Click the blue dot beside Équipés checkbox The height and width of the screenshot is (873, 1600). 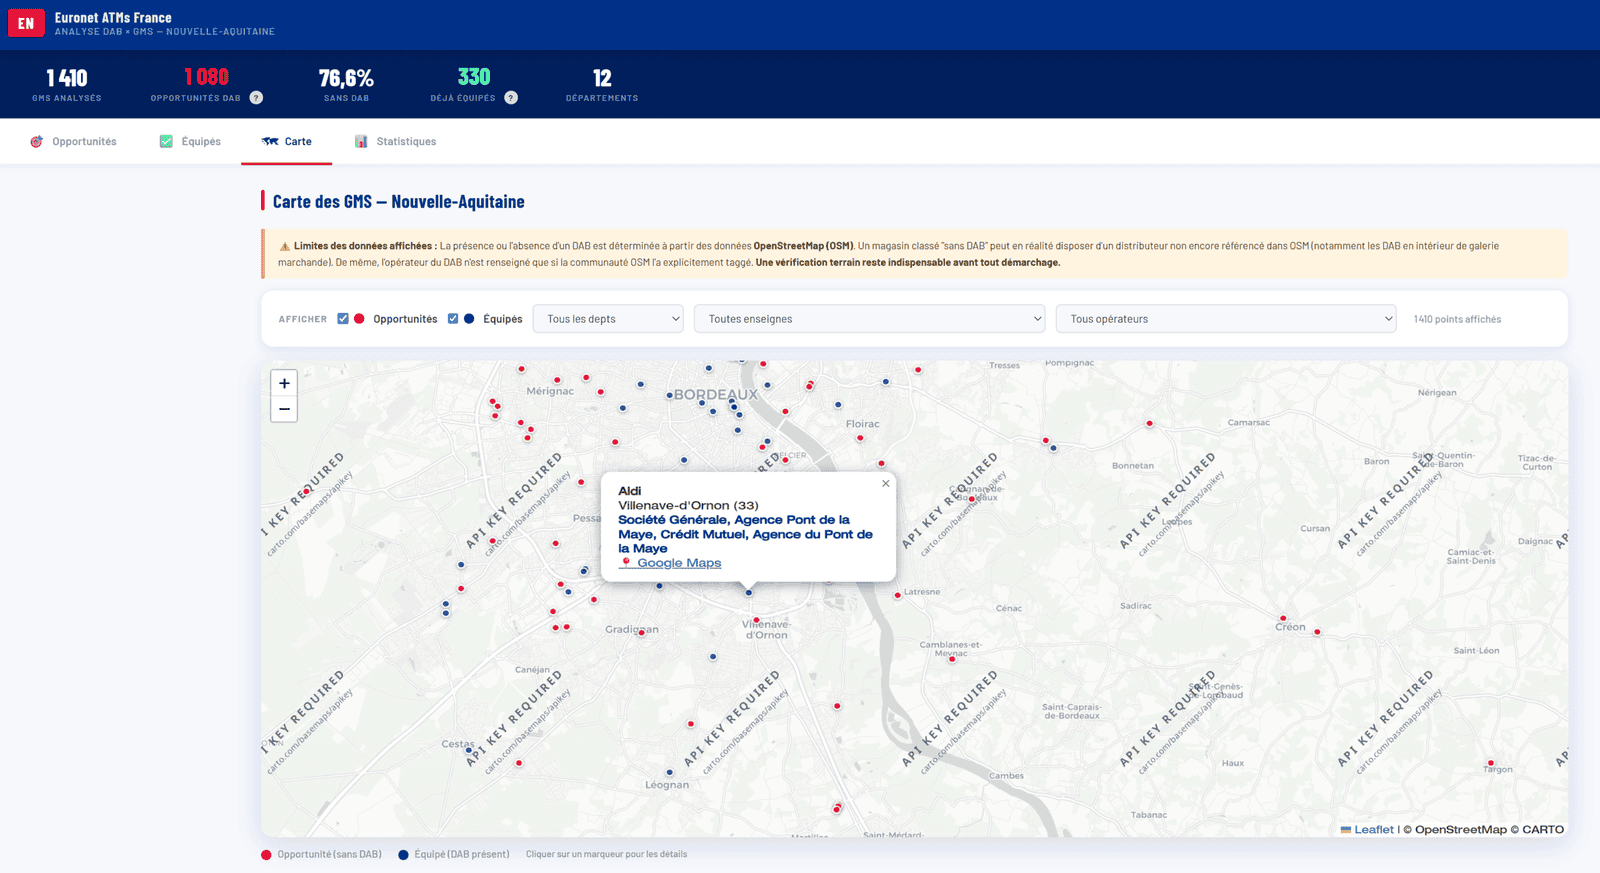tap(469, 319)
